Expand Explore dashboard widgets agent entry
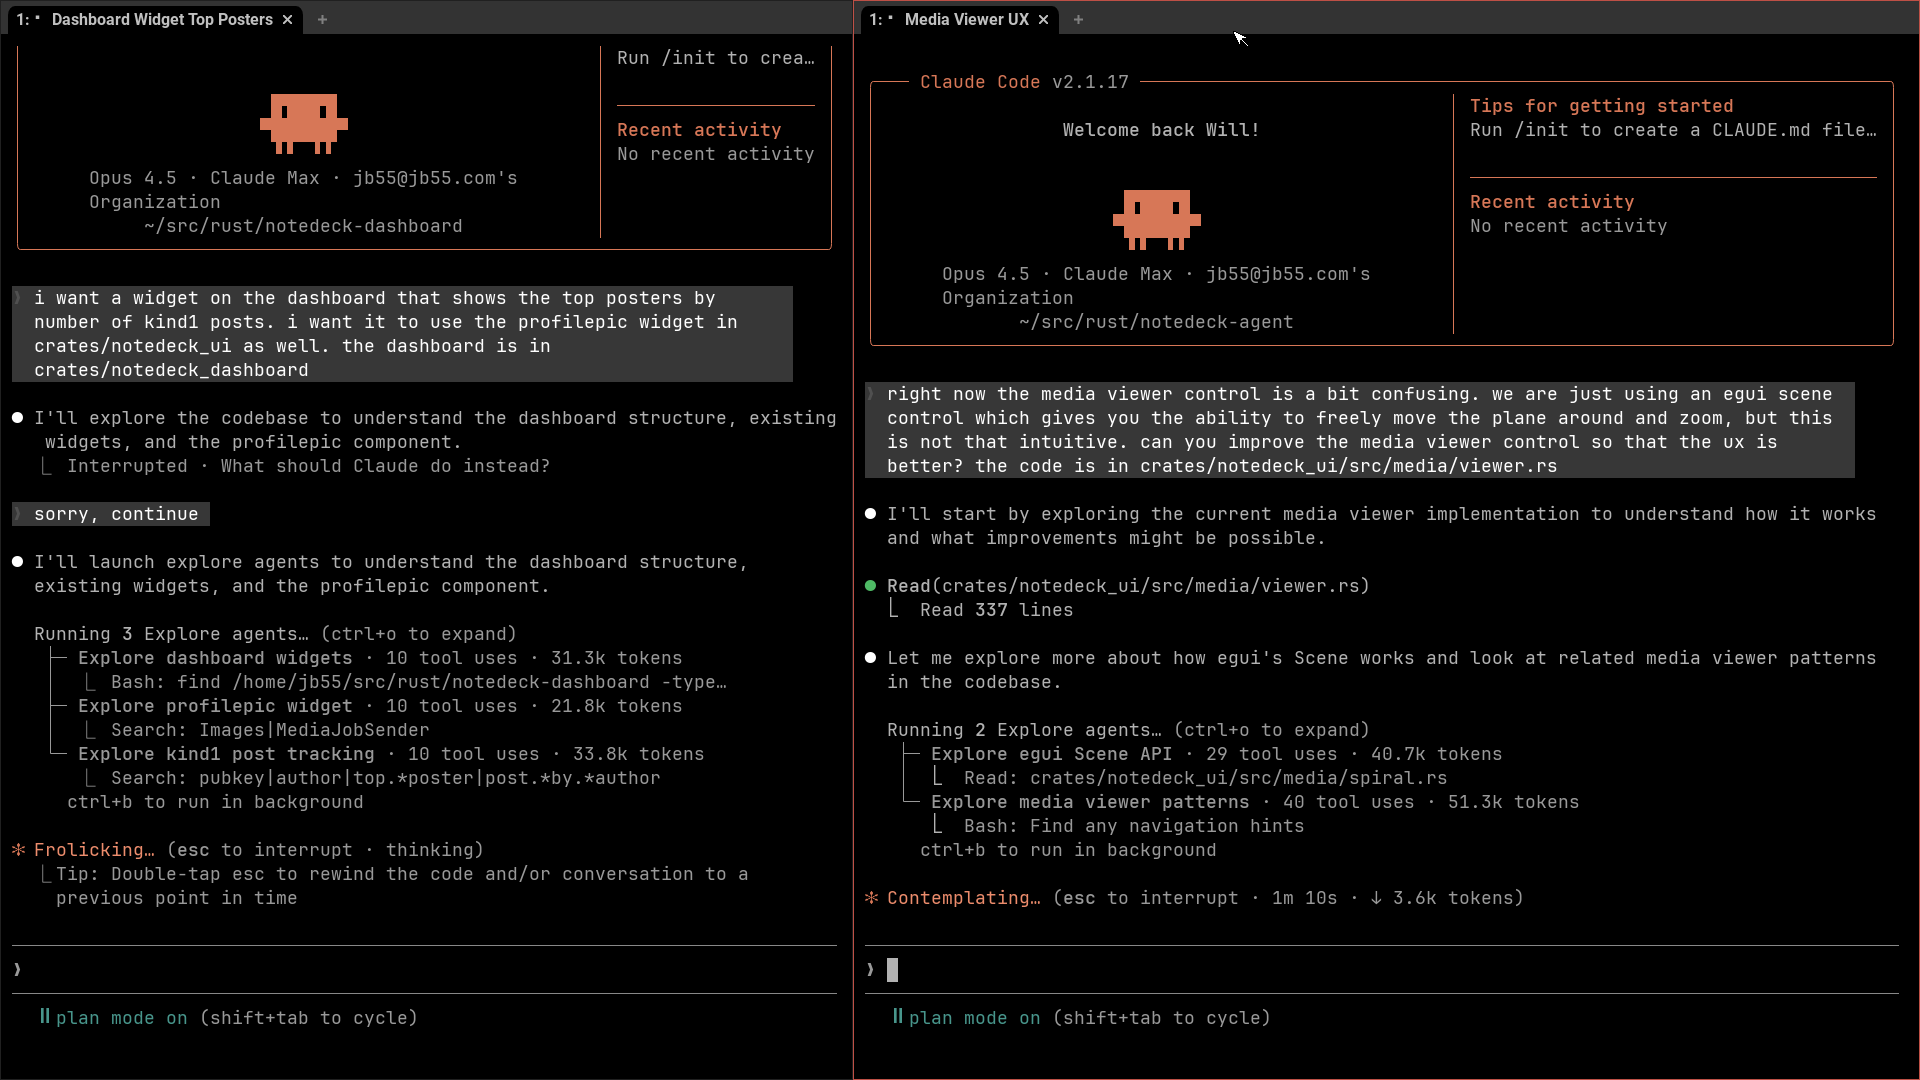This screenshot has height=1080, width=1920. pos(215,658)
